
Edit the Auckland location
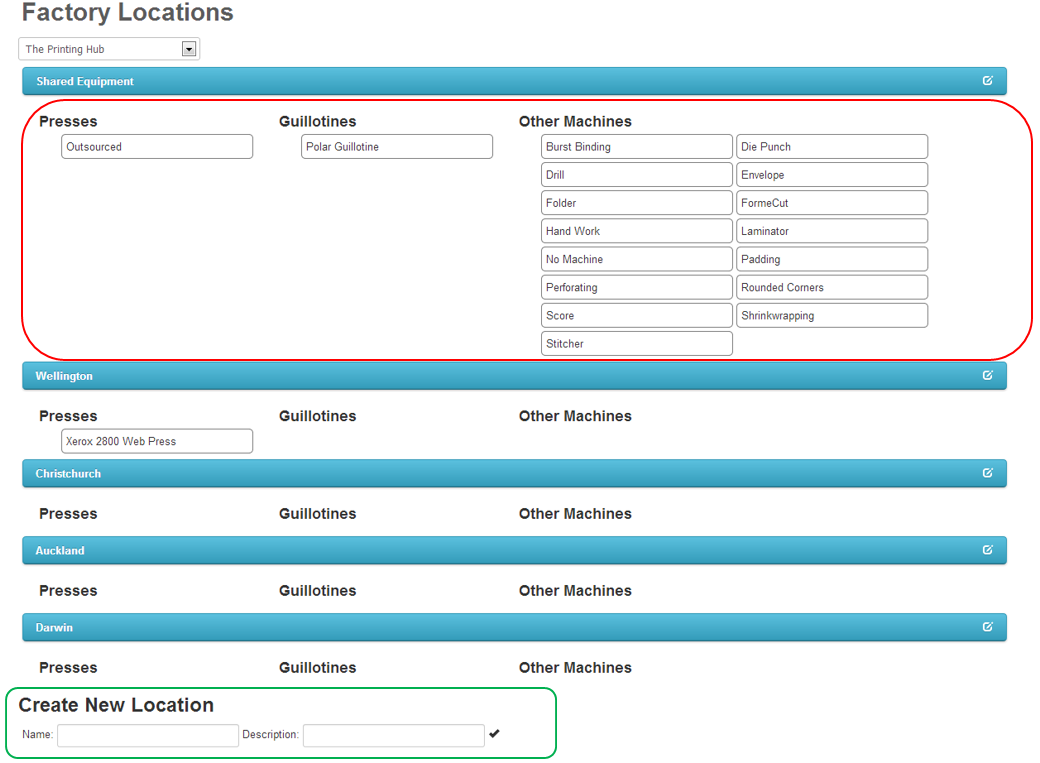click(x=987, y=550)
